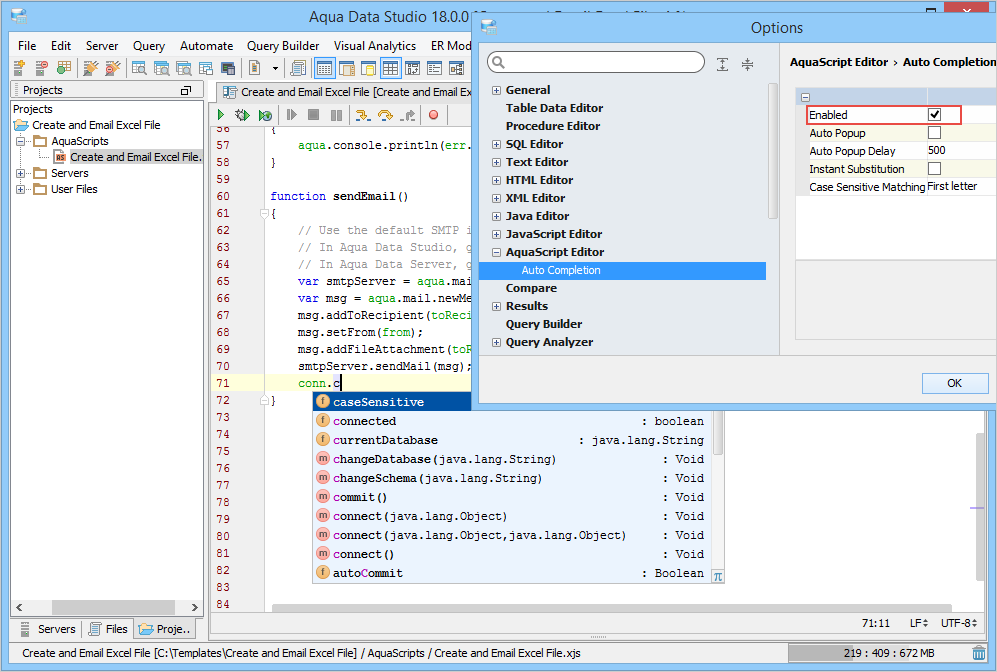Image resolution: width=997 pixels, height=672 pixels.
Task: Uncheck the Enabled auto completion checkbox
Action: pos(934,115)
